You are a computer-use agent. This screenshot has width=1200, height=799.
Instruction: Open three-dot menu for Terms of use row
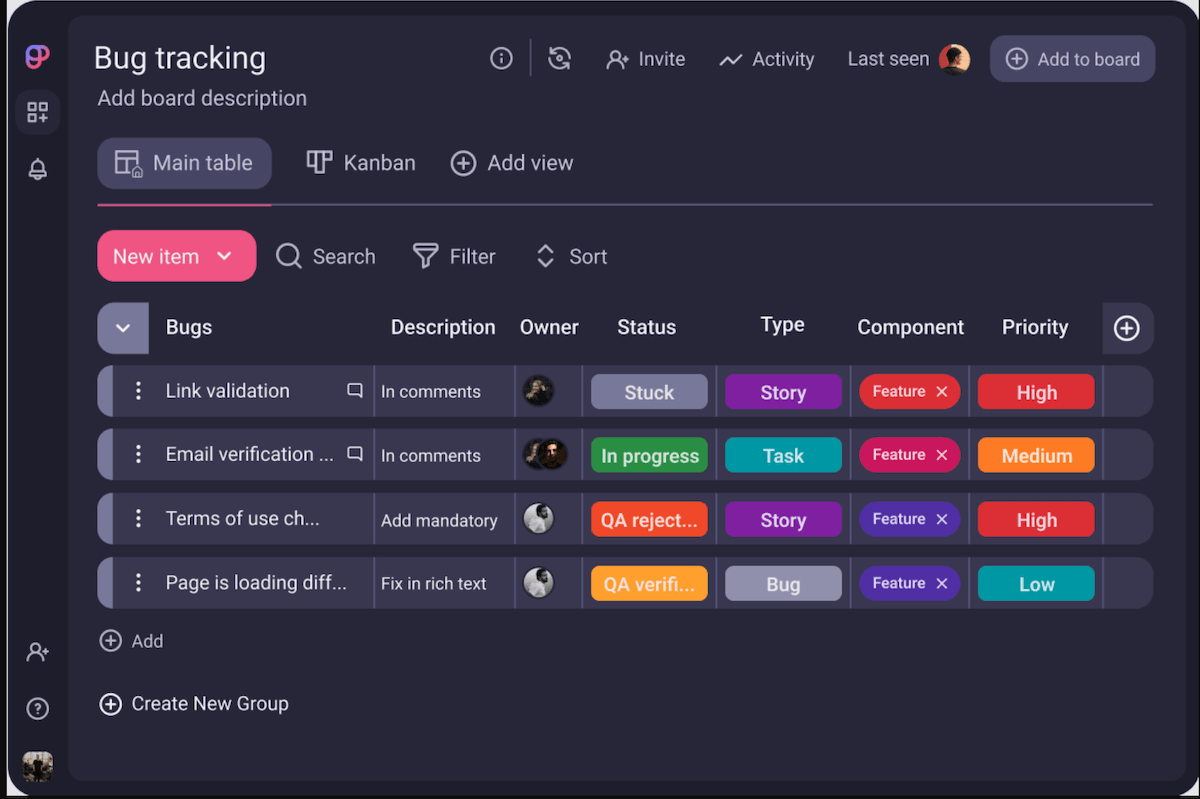tap(138, 519)
